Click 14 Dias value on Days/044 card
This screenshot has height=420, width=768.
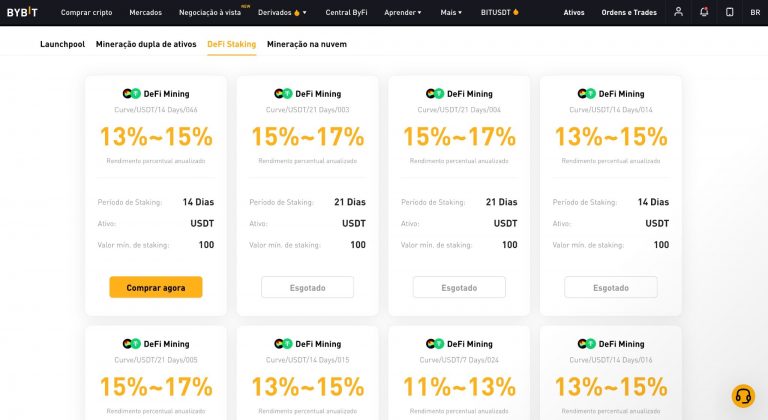pyautogui.click(x=198, y=202)
